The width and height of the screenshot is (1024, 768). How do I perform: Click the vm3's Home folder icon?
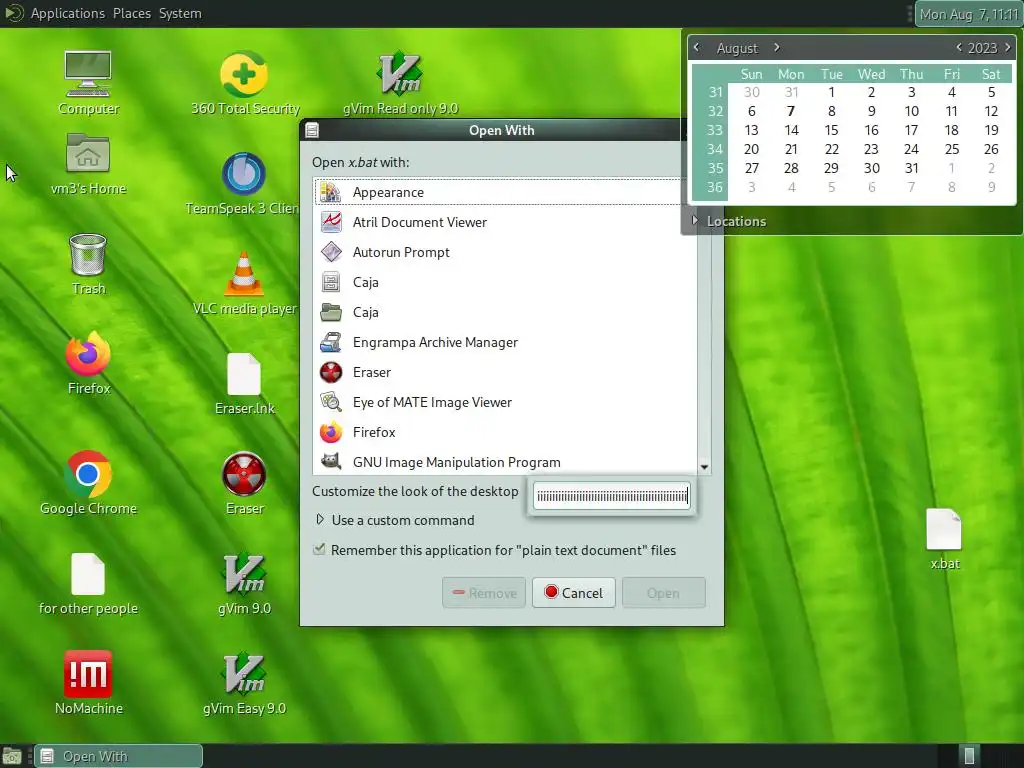pos(88,154)
